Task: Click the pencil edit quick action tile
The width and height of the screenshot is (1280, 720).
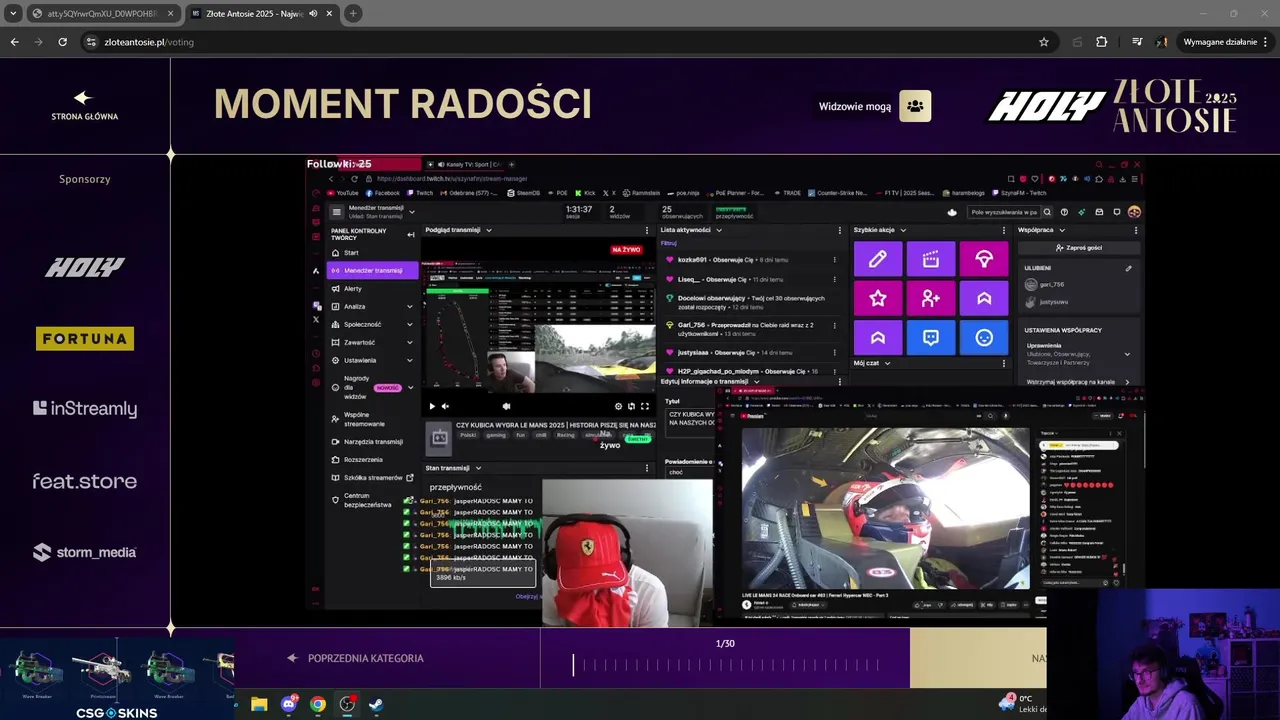Action: 878,259
